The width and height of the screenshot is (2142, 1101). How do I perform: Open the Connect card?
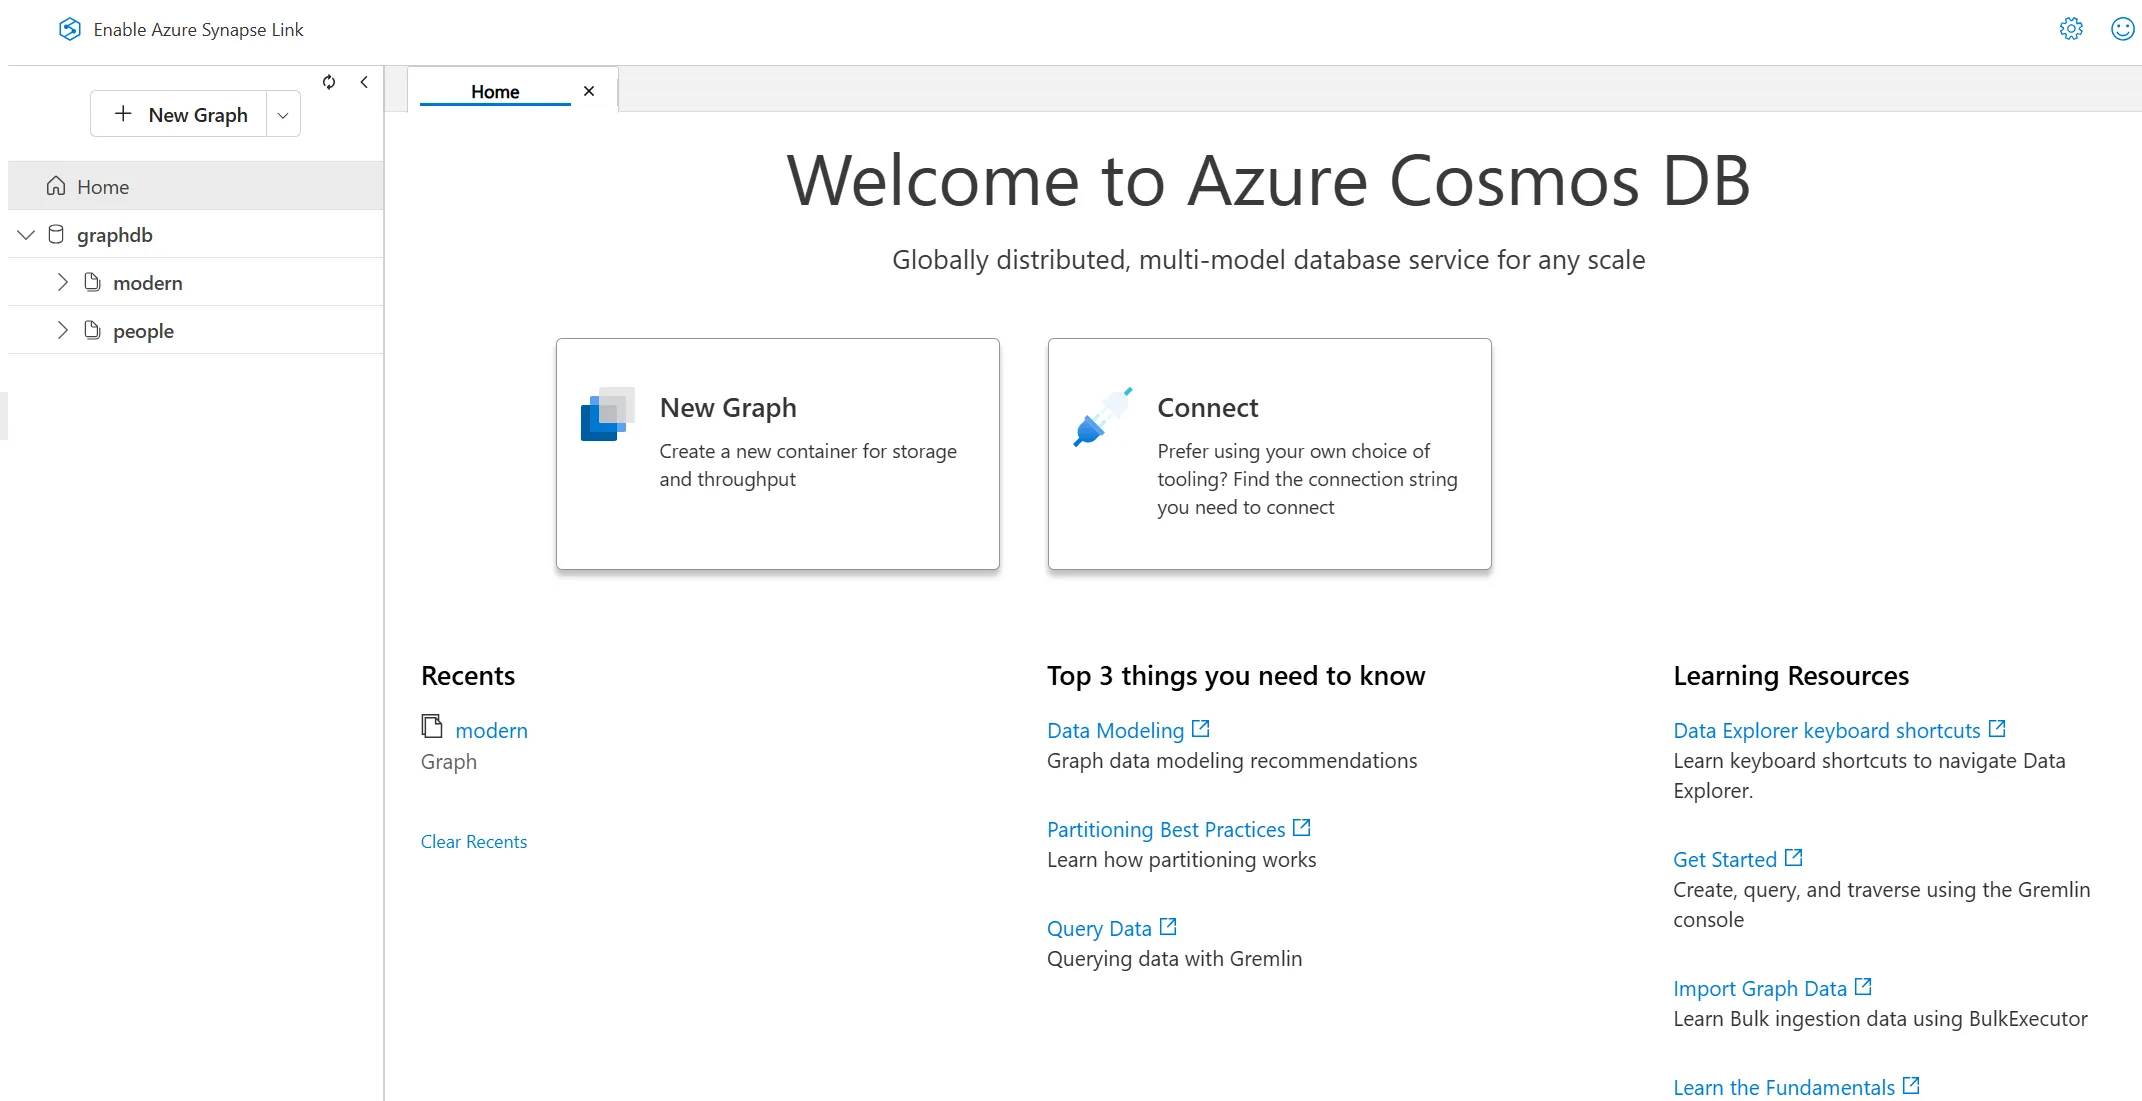1269,454
